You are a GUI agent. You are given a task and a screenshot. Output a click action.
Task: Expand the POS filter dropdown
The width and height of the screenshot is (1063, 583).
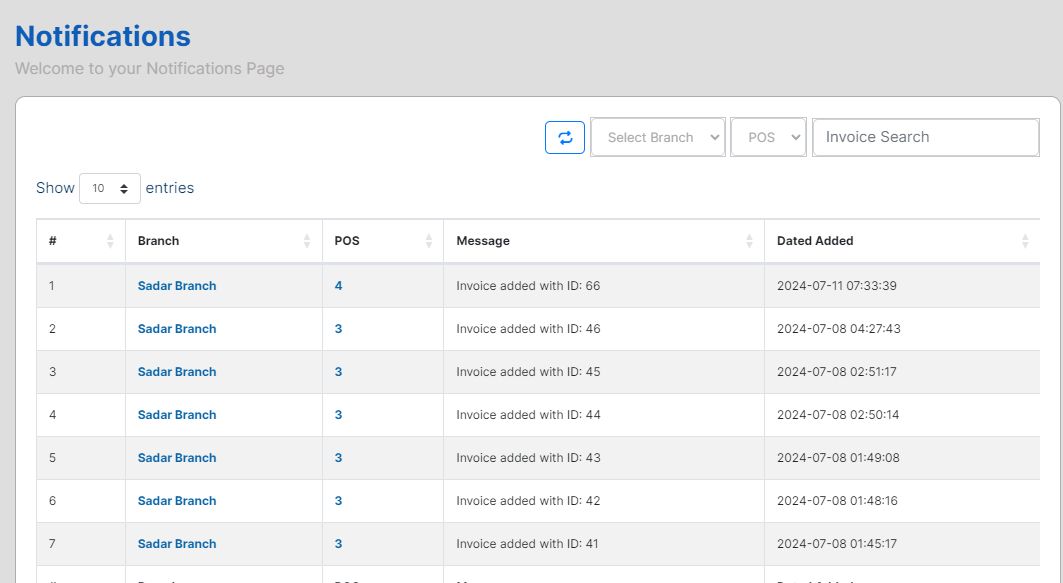tap(768, 138)
